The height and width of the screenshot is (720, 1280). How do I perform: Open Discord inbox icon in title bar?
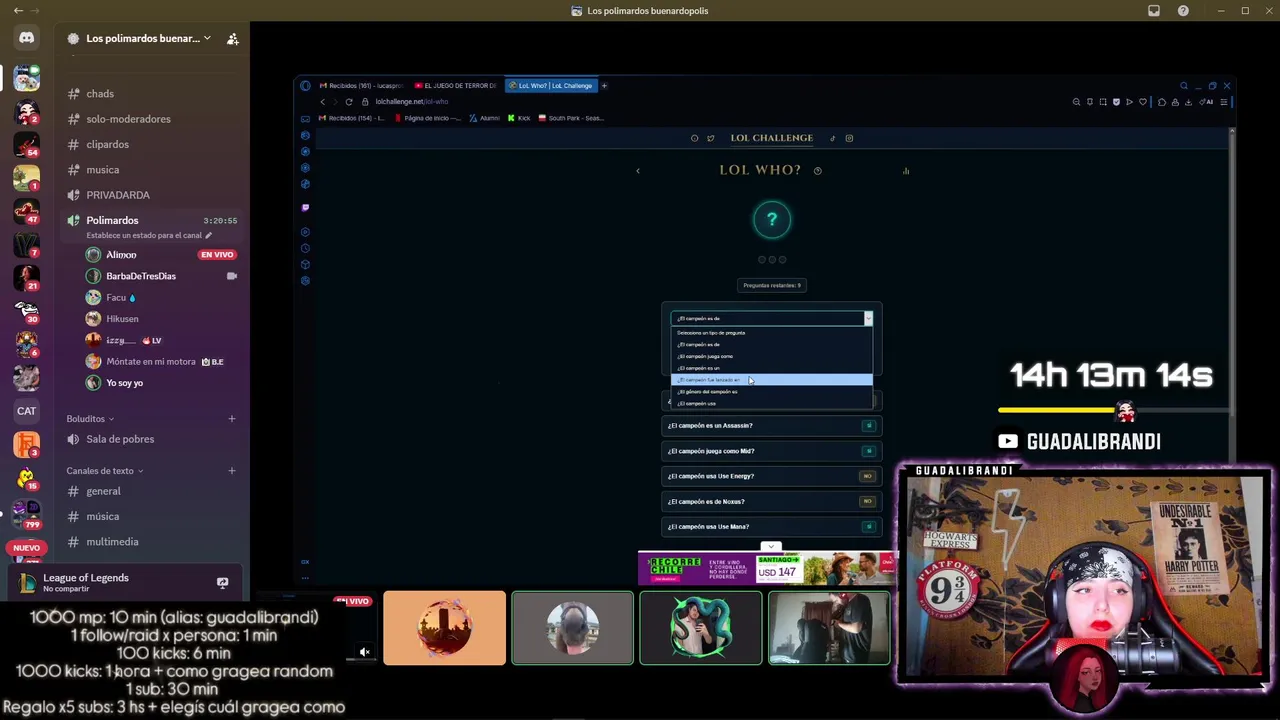coord(1154,11)
